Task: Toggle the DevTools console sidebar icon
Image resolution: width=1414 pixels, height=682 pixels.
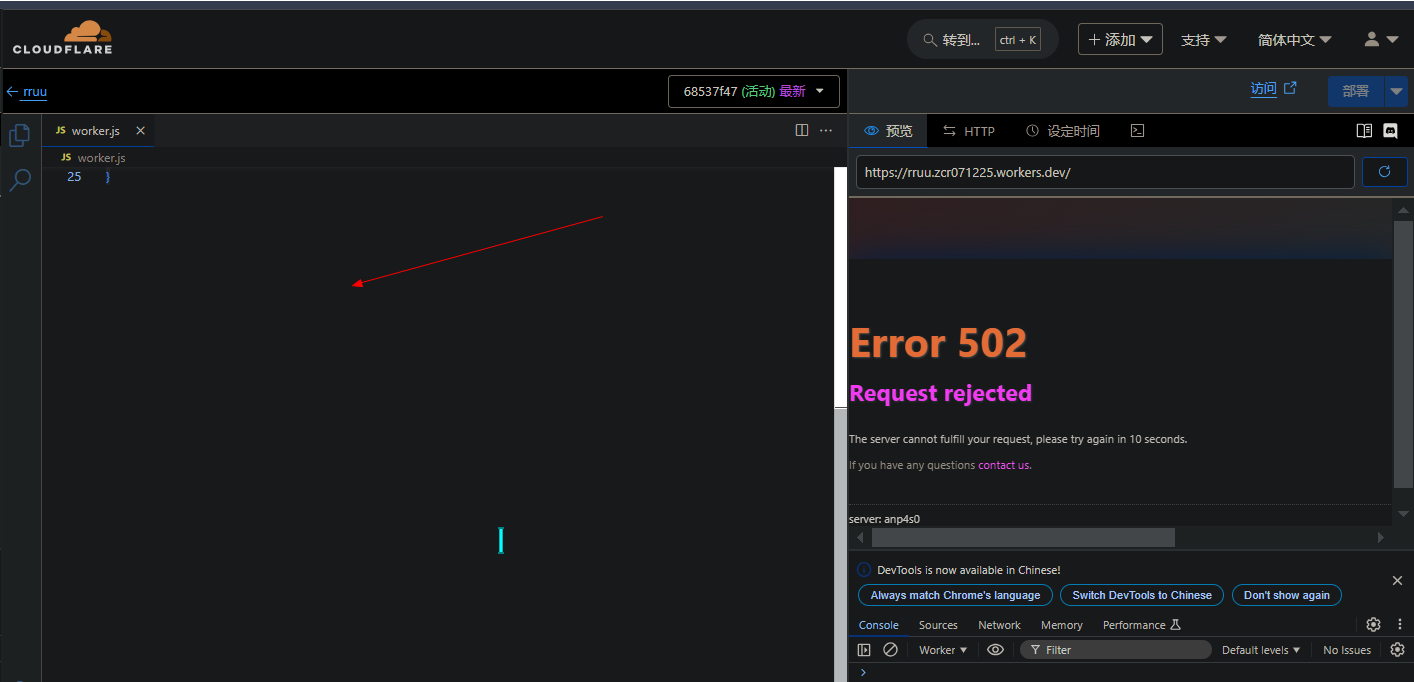Action: pyautogui.click(x=864, y=650)
